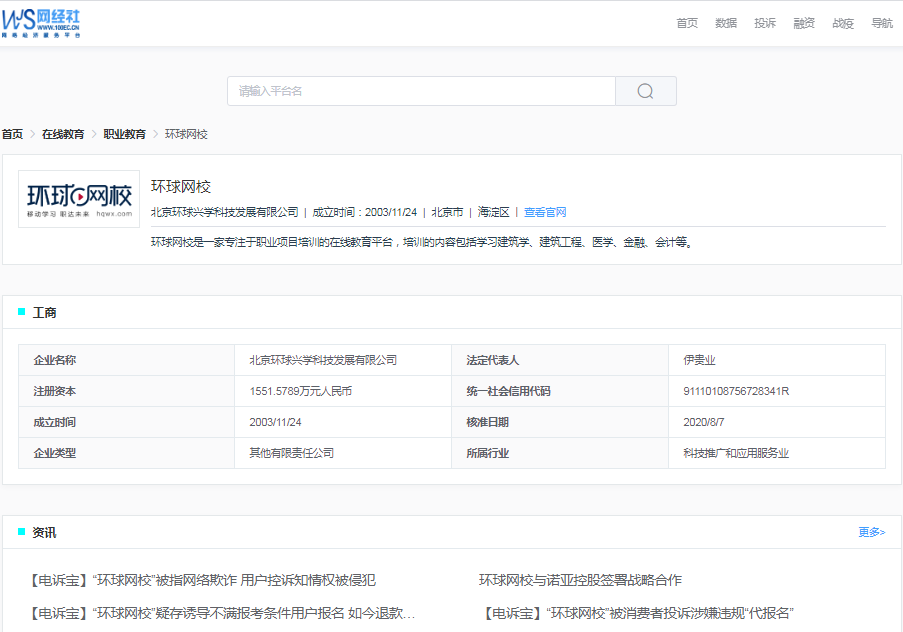Click inside the 请输入平台名 search box

[420, 90]
